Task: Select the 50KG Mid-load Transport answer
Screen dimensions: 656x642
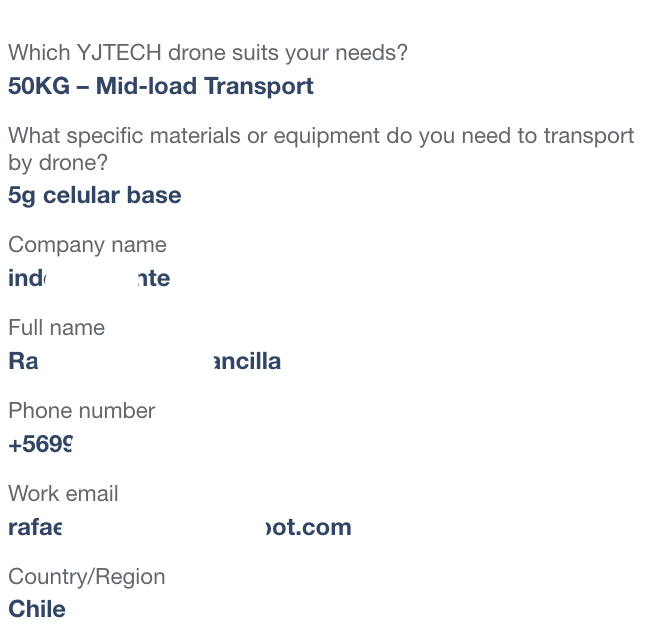Action: point(161,86)
